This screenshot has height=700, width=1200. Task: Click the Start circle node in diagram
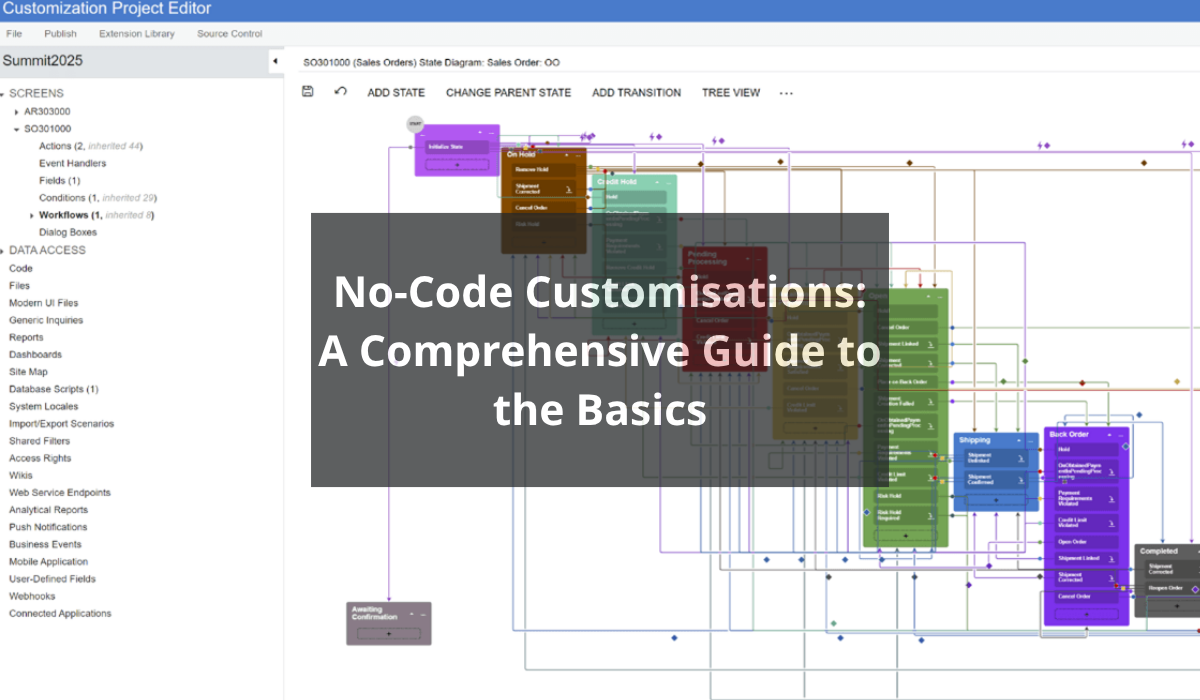tap(415, 124)
